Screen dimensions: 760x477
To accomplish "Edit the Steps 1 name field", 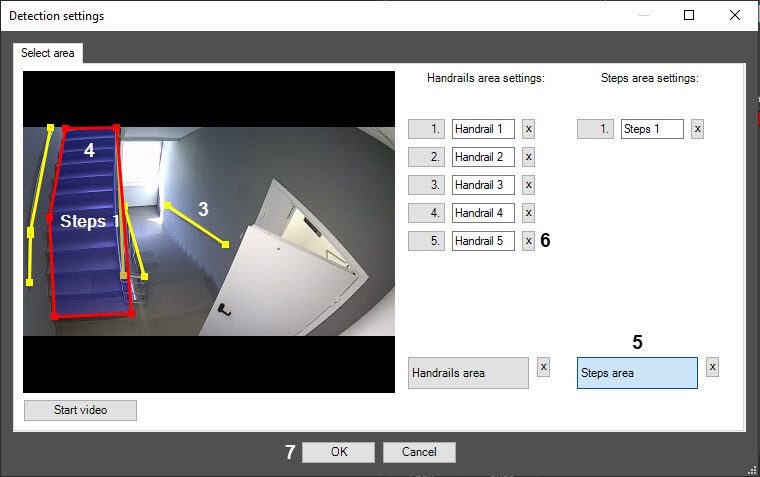I will [652, 129].
